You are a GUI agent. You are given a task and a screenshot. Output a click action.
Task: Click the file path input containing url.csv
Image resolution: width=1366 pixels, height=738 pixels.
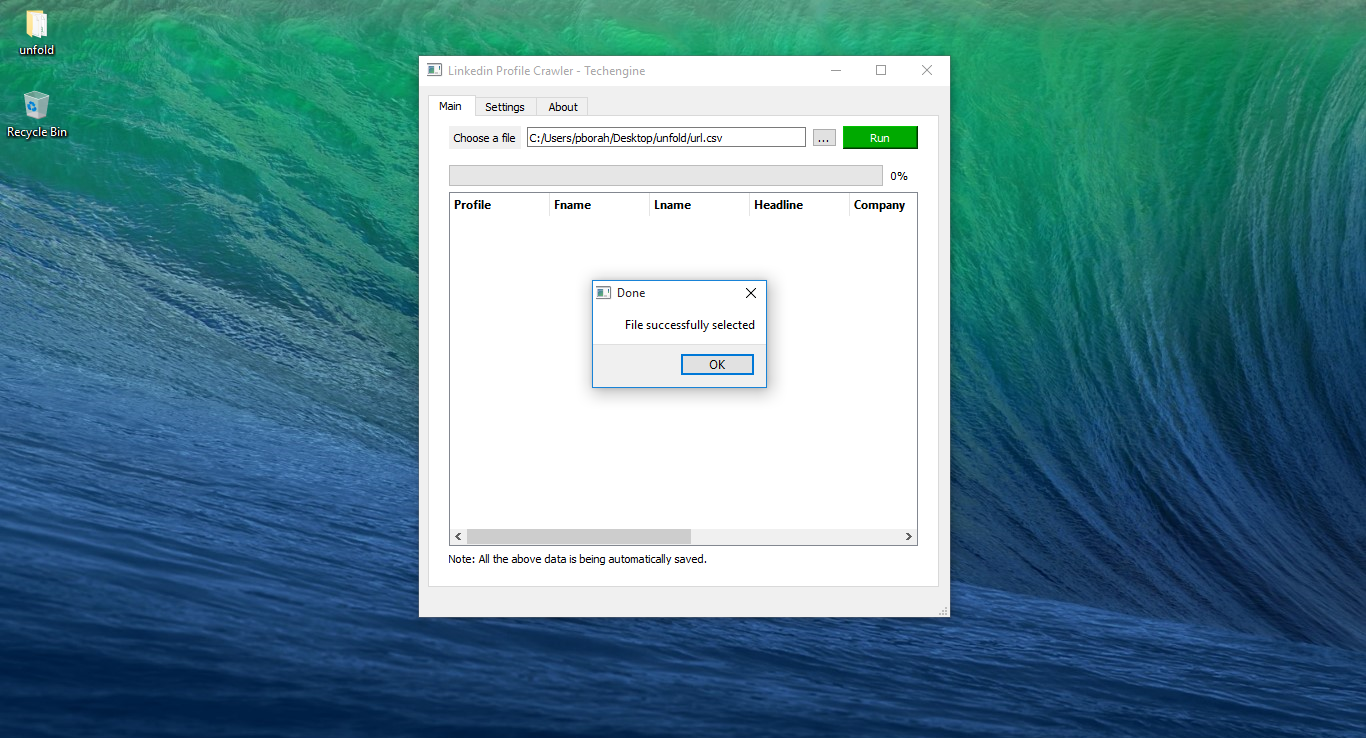click(665, 138)
